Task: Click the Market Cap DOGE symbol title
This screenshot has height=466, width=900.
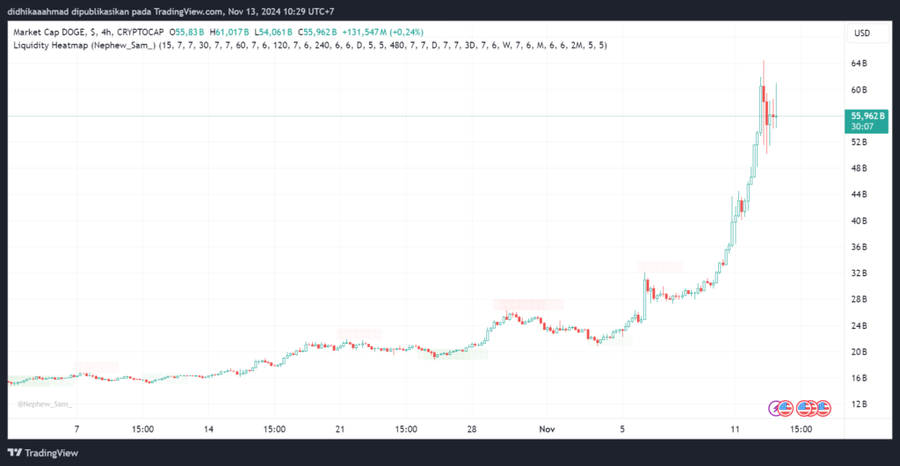Action: tap(59, 32)
